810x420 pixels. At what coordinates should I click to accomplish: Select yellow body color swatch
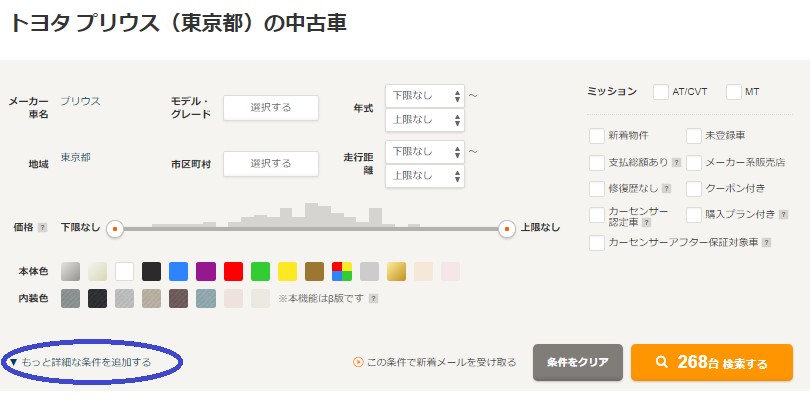point(288,271)
